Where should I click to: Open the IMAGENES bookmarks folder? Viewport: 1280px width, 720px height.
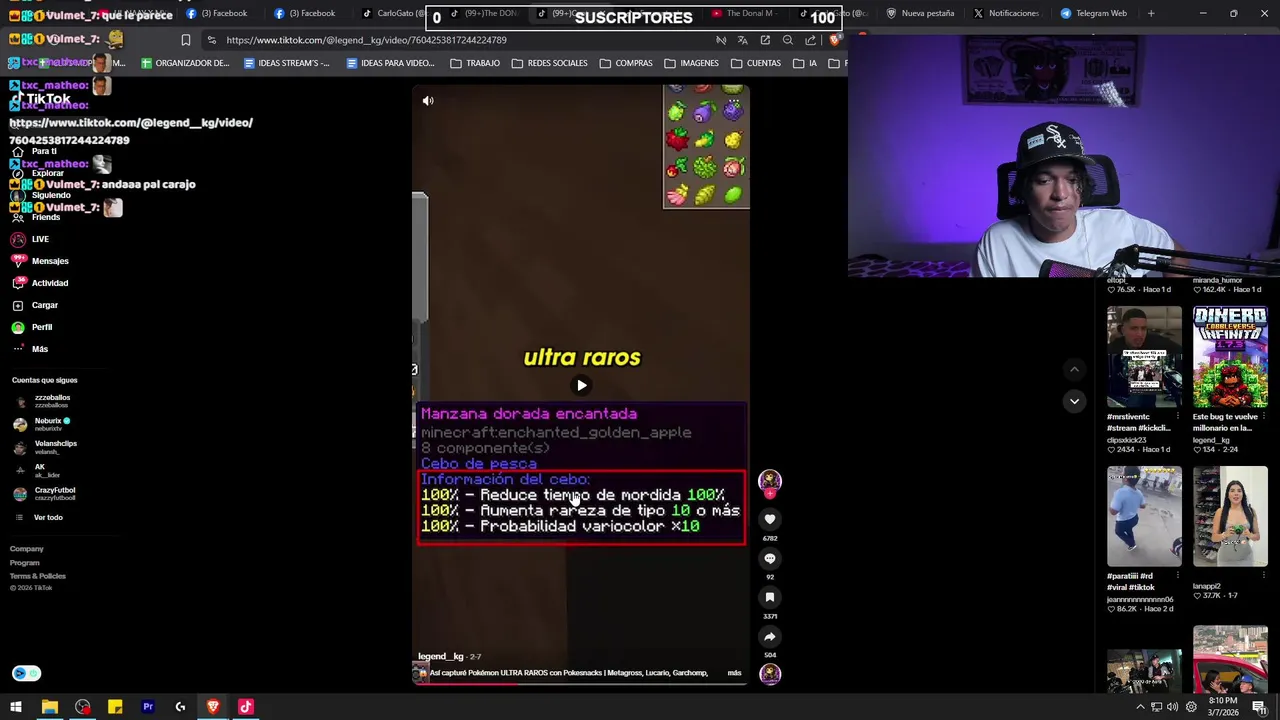click(x=691, y=63)
